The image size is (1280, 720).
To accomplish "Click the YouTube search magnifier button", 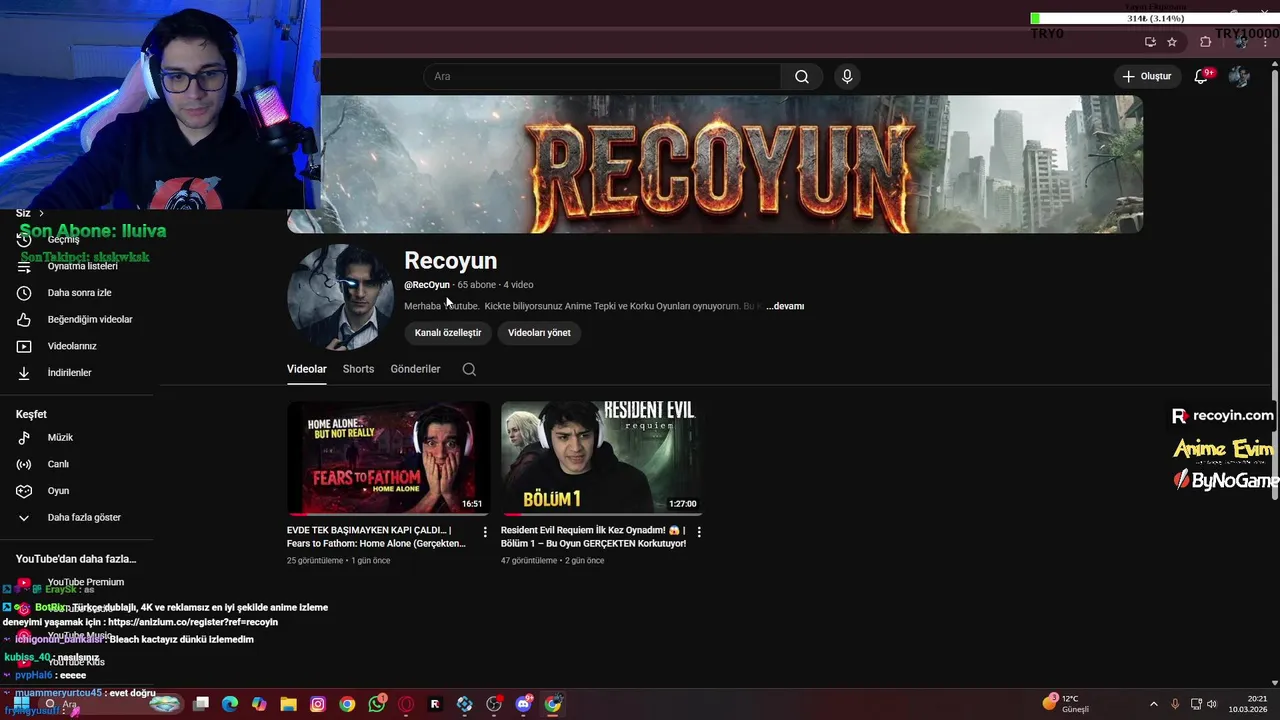I will tap(802, 77).
